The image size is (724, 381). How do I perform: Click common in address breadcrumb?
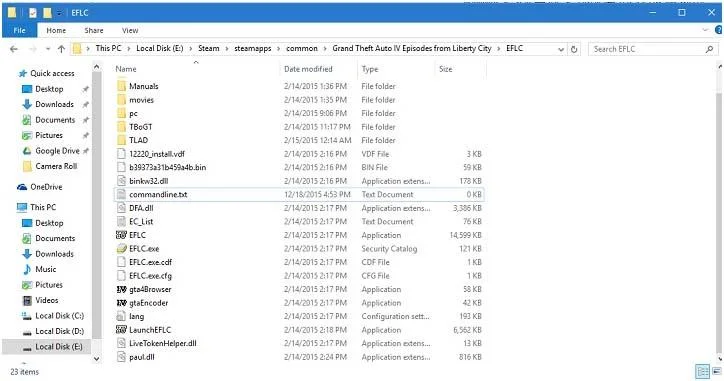[x=302, y=48]
